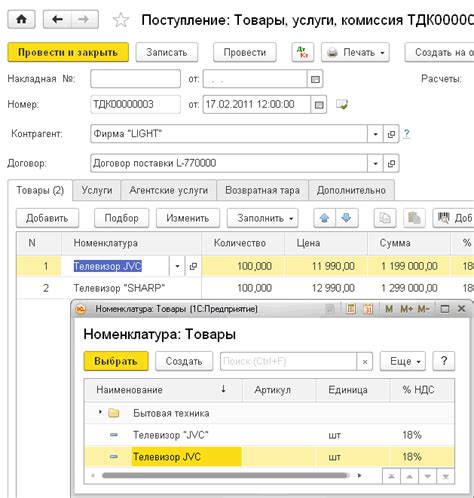This screenshot has height=498, width=474.
Task: Expand the Контрагент dropdown list
Action: click(x=375, y=134)
